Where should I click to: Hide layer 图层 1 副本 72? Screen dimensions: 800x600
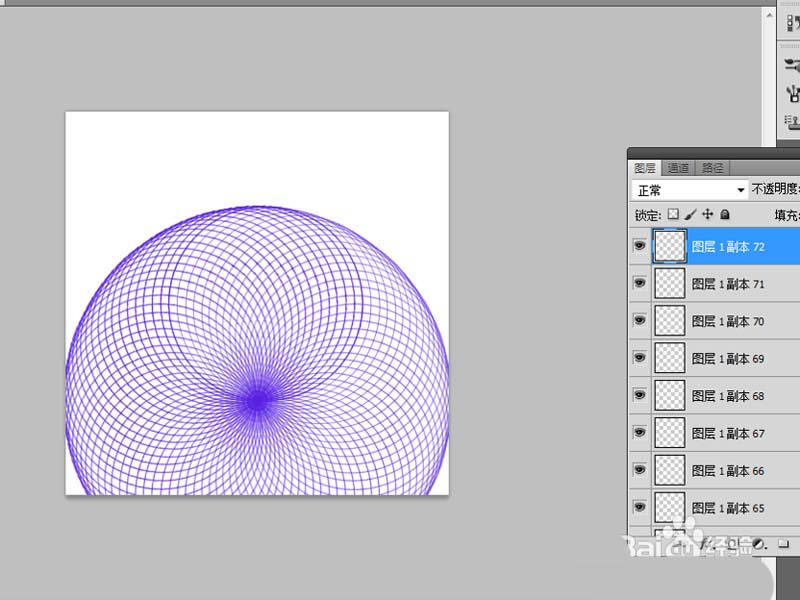640,246
